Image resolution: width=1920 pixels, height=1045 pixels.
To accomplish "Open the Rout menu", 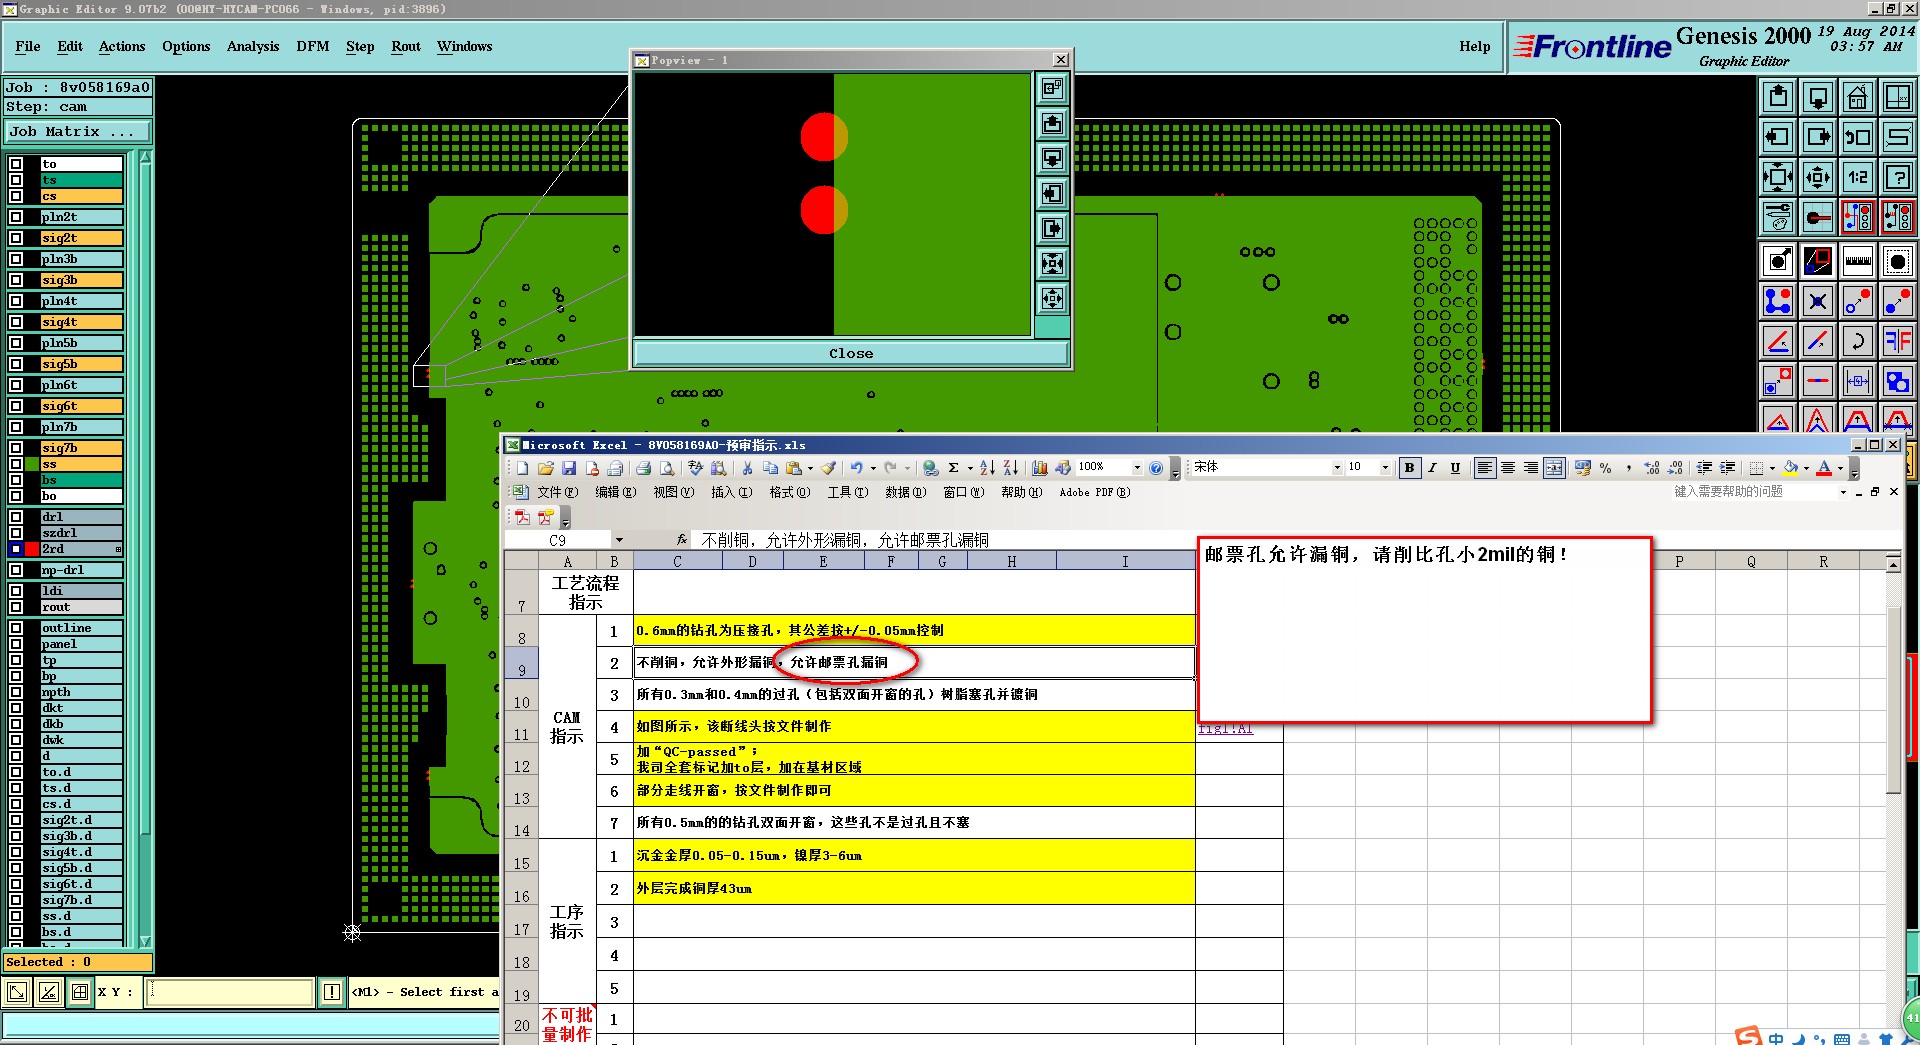I will point(406,46).
